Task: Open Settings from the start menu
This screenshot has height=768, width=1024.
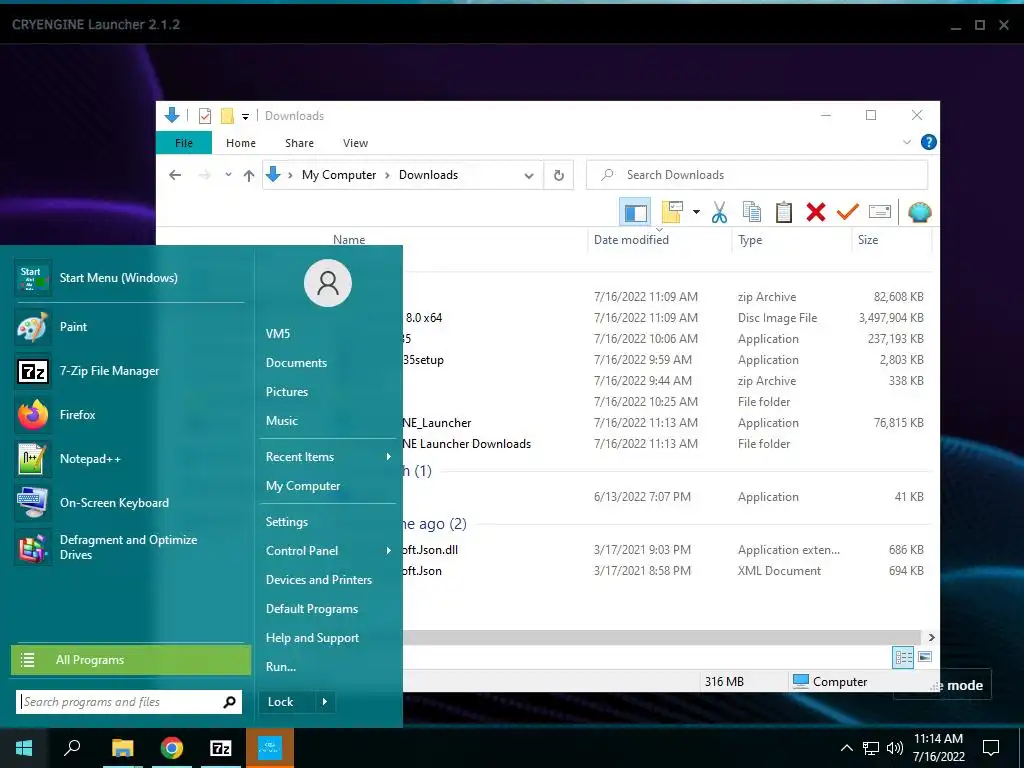Action: coord(287,522)
